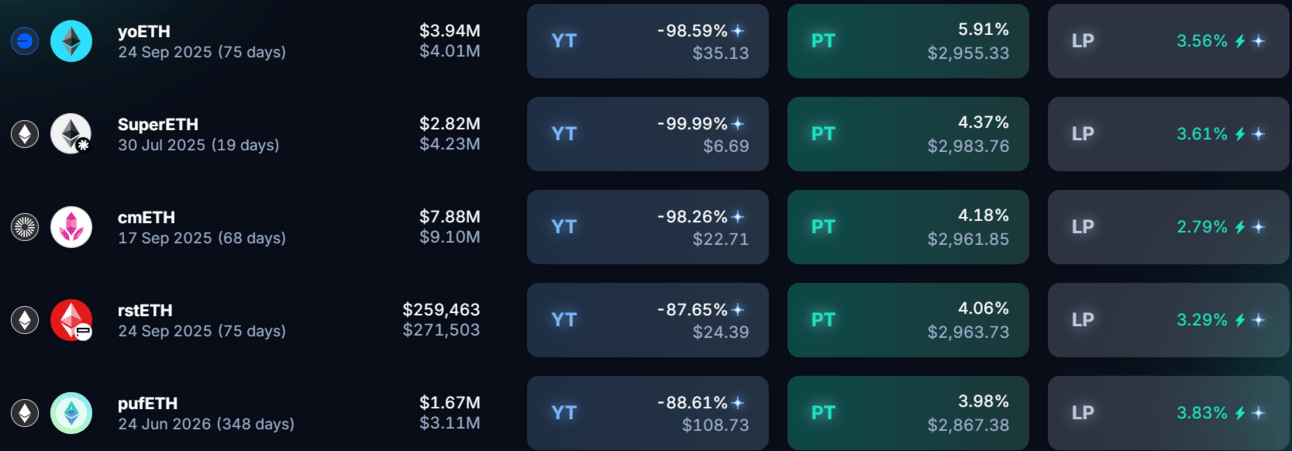This screenshot has height=451, width=1292.
Task: Click the SuperETH token icon
Action: click(x=71, y=134)
